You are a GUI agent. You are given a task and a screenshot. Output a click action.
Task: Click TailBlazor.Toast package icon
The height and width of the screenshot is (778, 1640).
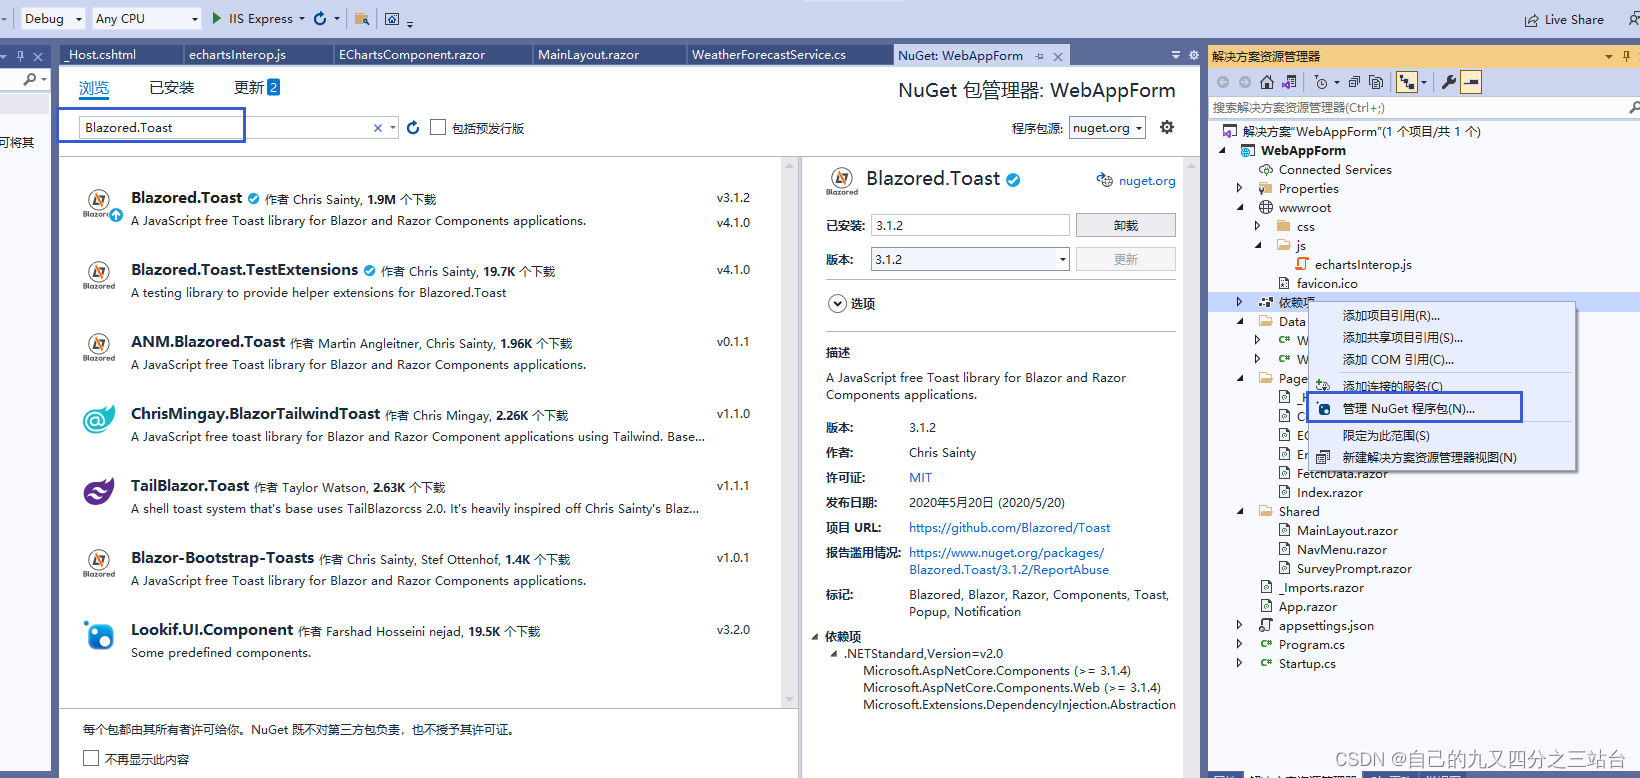[98, 492]
